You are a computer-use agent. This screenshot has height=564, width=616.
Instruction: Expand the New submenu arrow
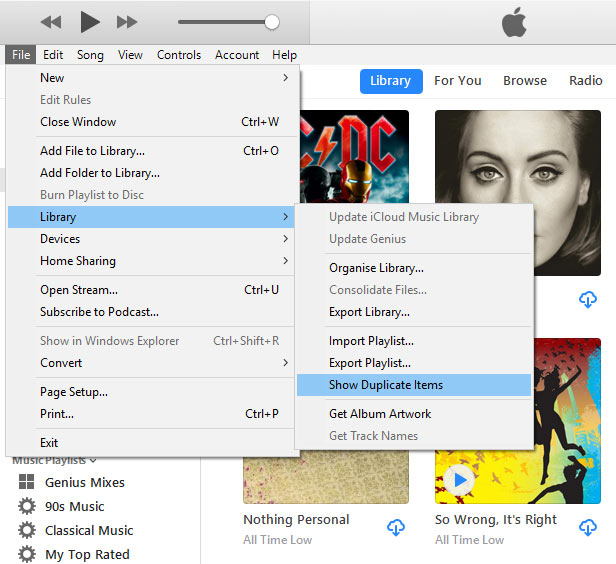click(286, 78)
